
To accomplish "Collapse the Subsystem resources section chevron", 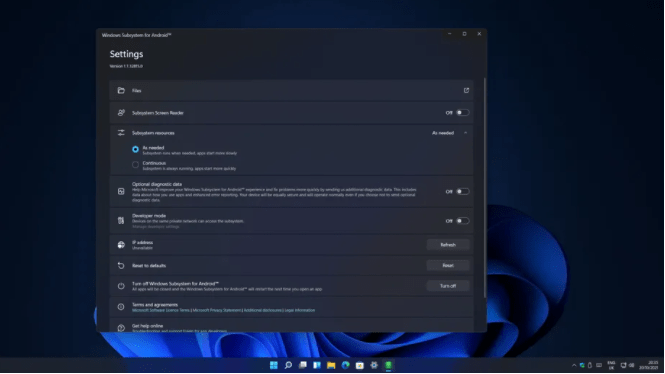I will [465, 133].
